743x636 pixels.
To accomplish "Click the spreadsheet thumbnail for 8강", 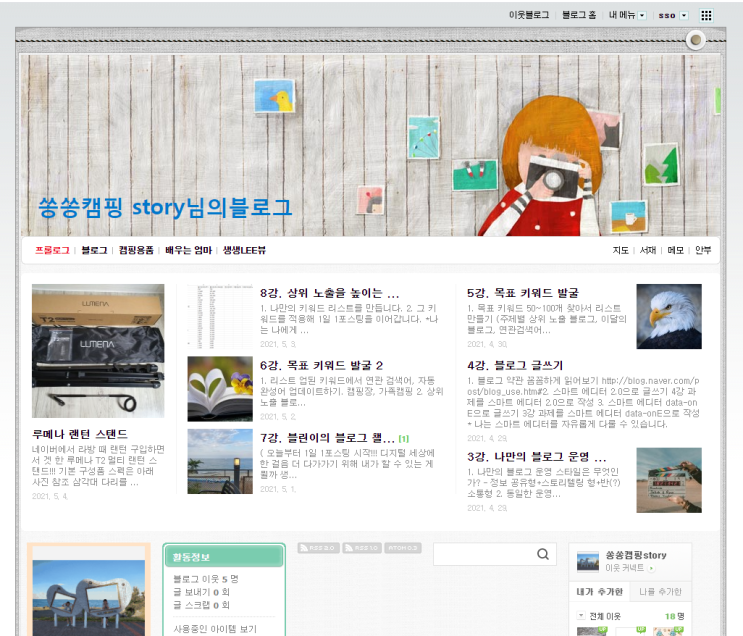I will tap(220, 317).
